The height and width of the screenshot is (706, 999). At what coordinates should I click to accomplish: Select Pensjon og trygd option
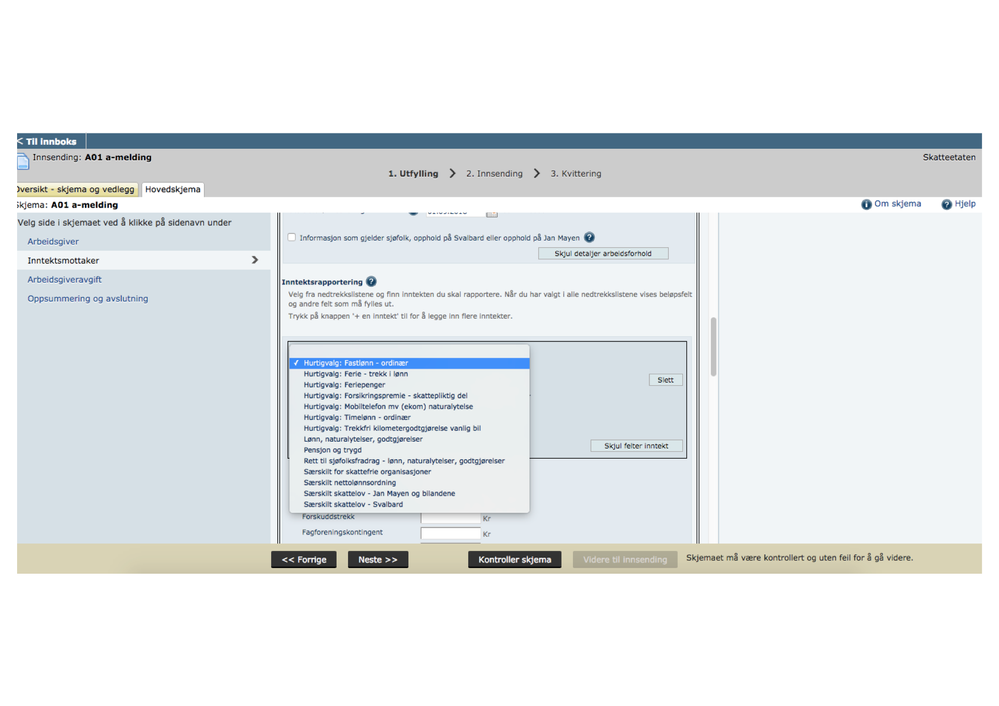click(x=409, y=450)
